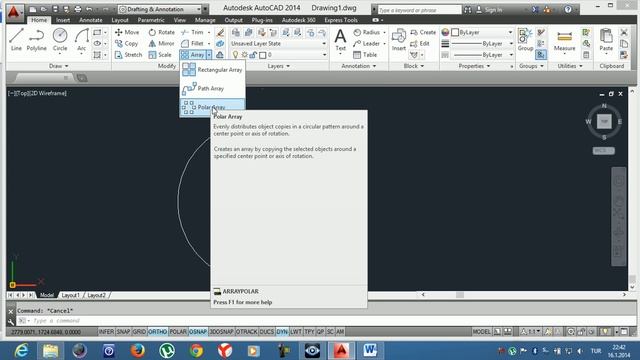Open the Drafting & Annotation workspace dropdown
Image resolution: width=640 pixels, height=360 pixels.
(160, 9)
